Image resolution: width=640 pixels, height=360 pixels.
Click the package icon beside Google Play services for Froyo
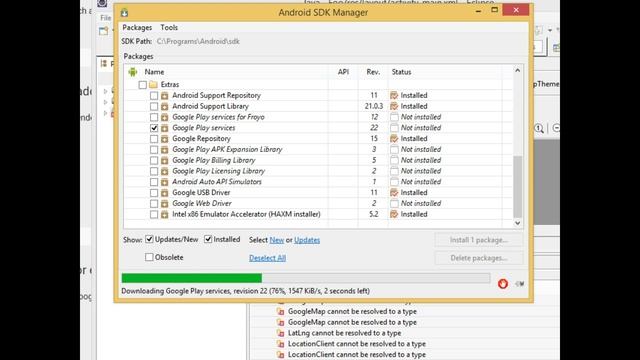click(x=164, y=117)
